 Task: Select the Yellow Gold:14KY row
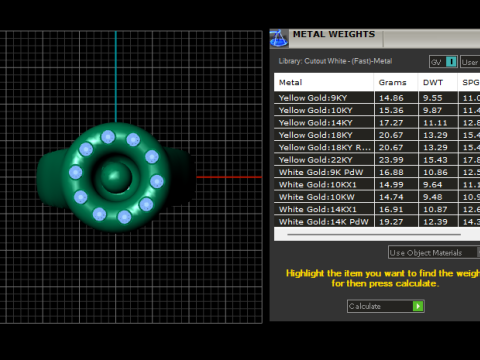pyautogui.click(x=377, y=123)
